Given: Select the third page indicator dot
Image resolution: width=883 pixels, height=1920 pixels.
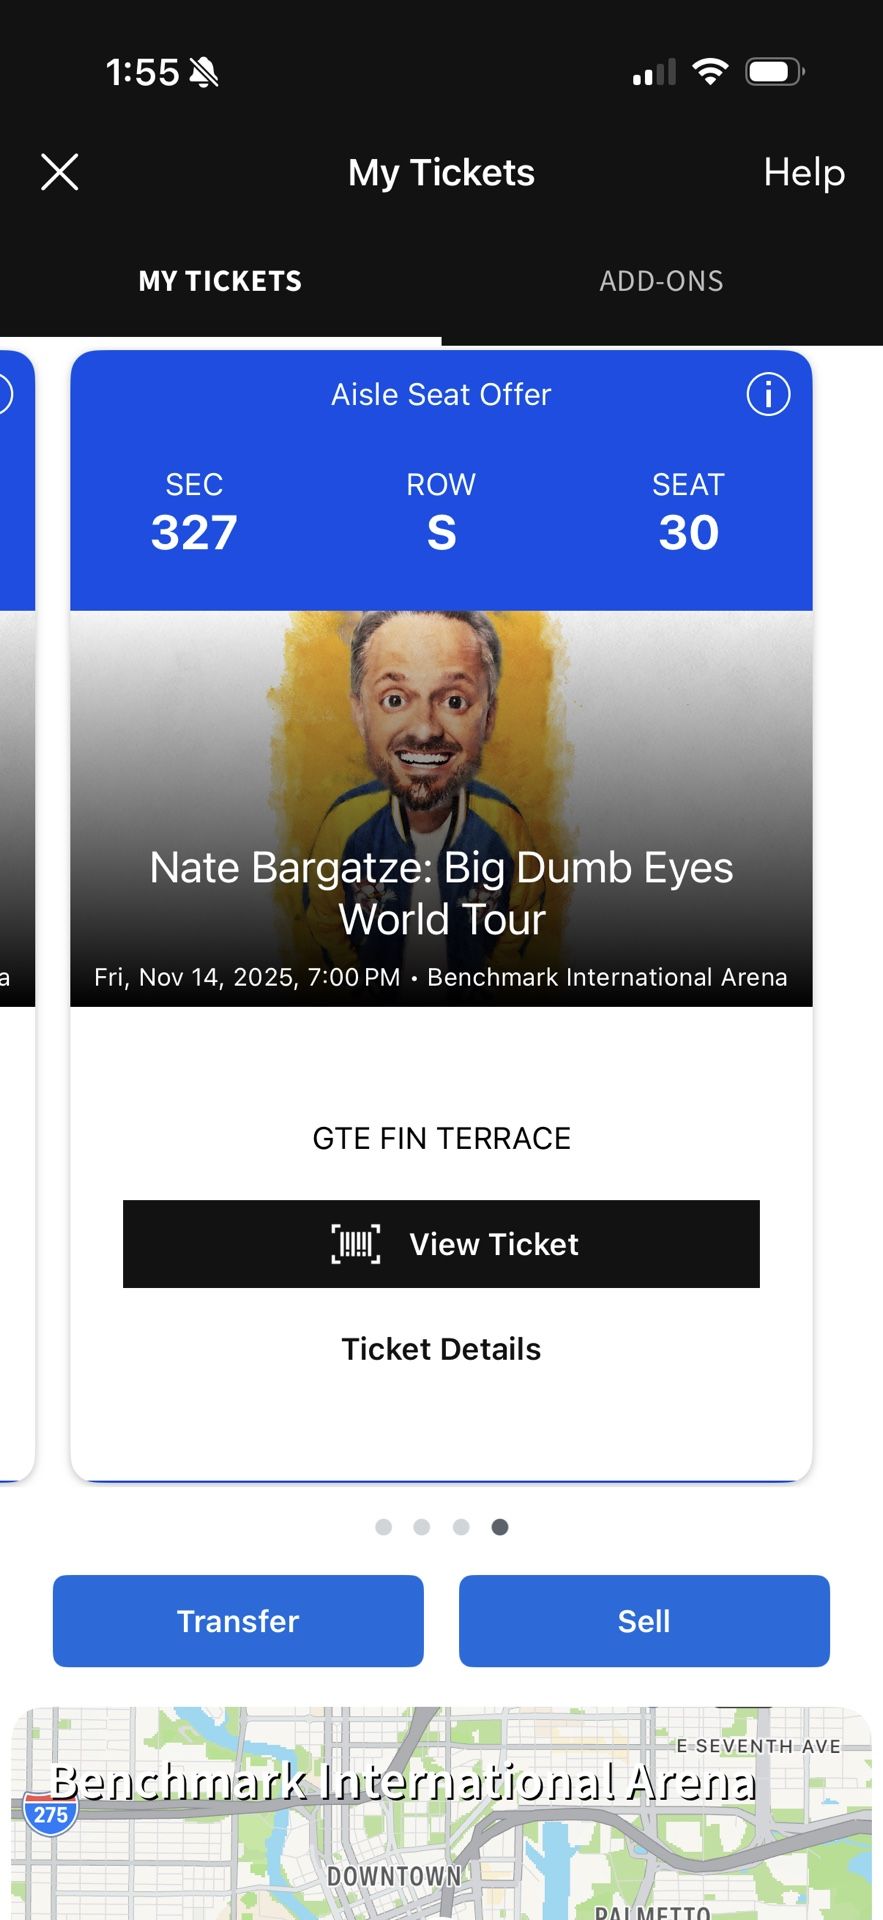Looking at the screenshot, I should (461, 1527).
